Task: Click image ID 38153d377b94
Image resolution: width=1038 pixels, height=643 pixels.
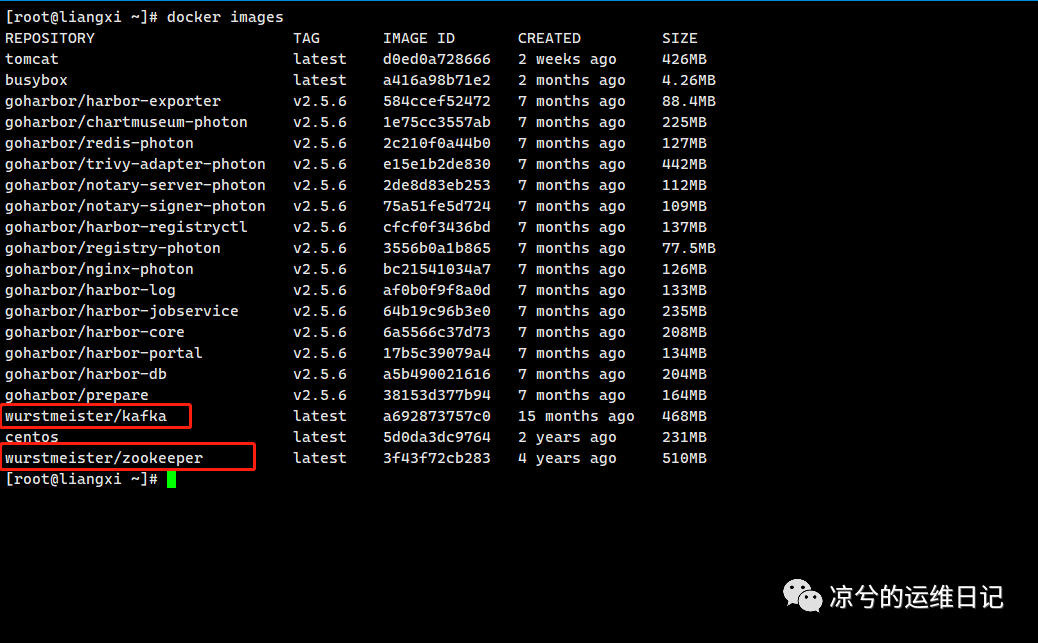Action: click(437, 395)
